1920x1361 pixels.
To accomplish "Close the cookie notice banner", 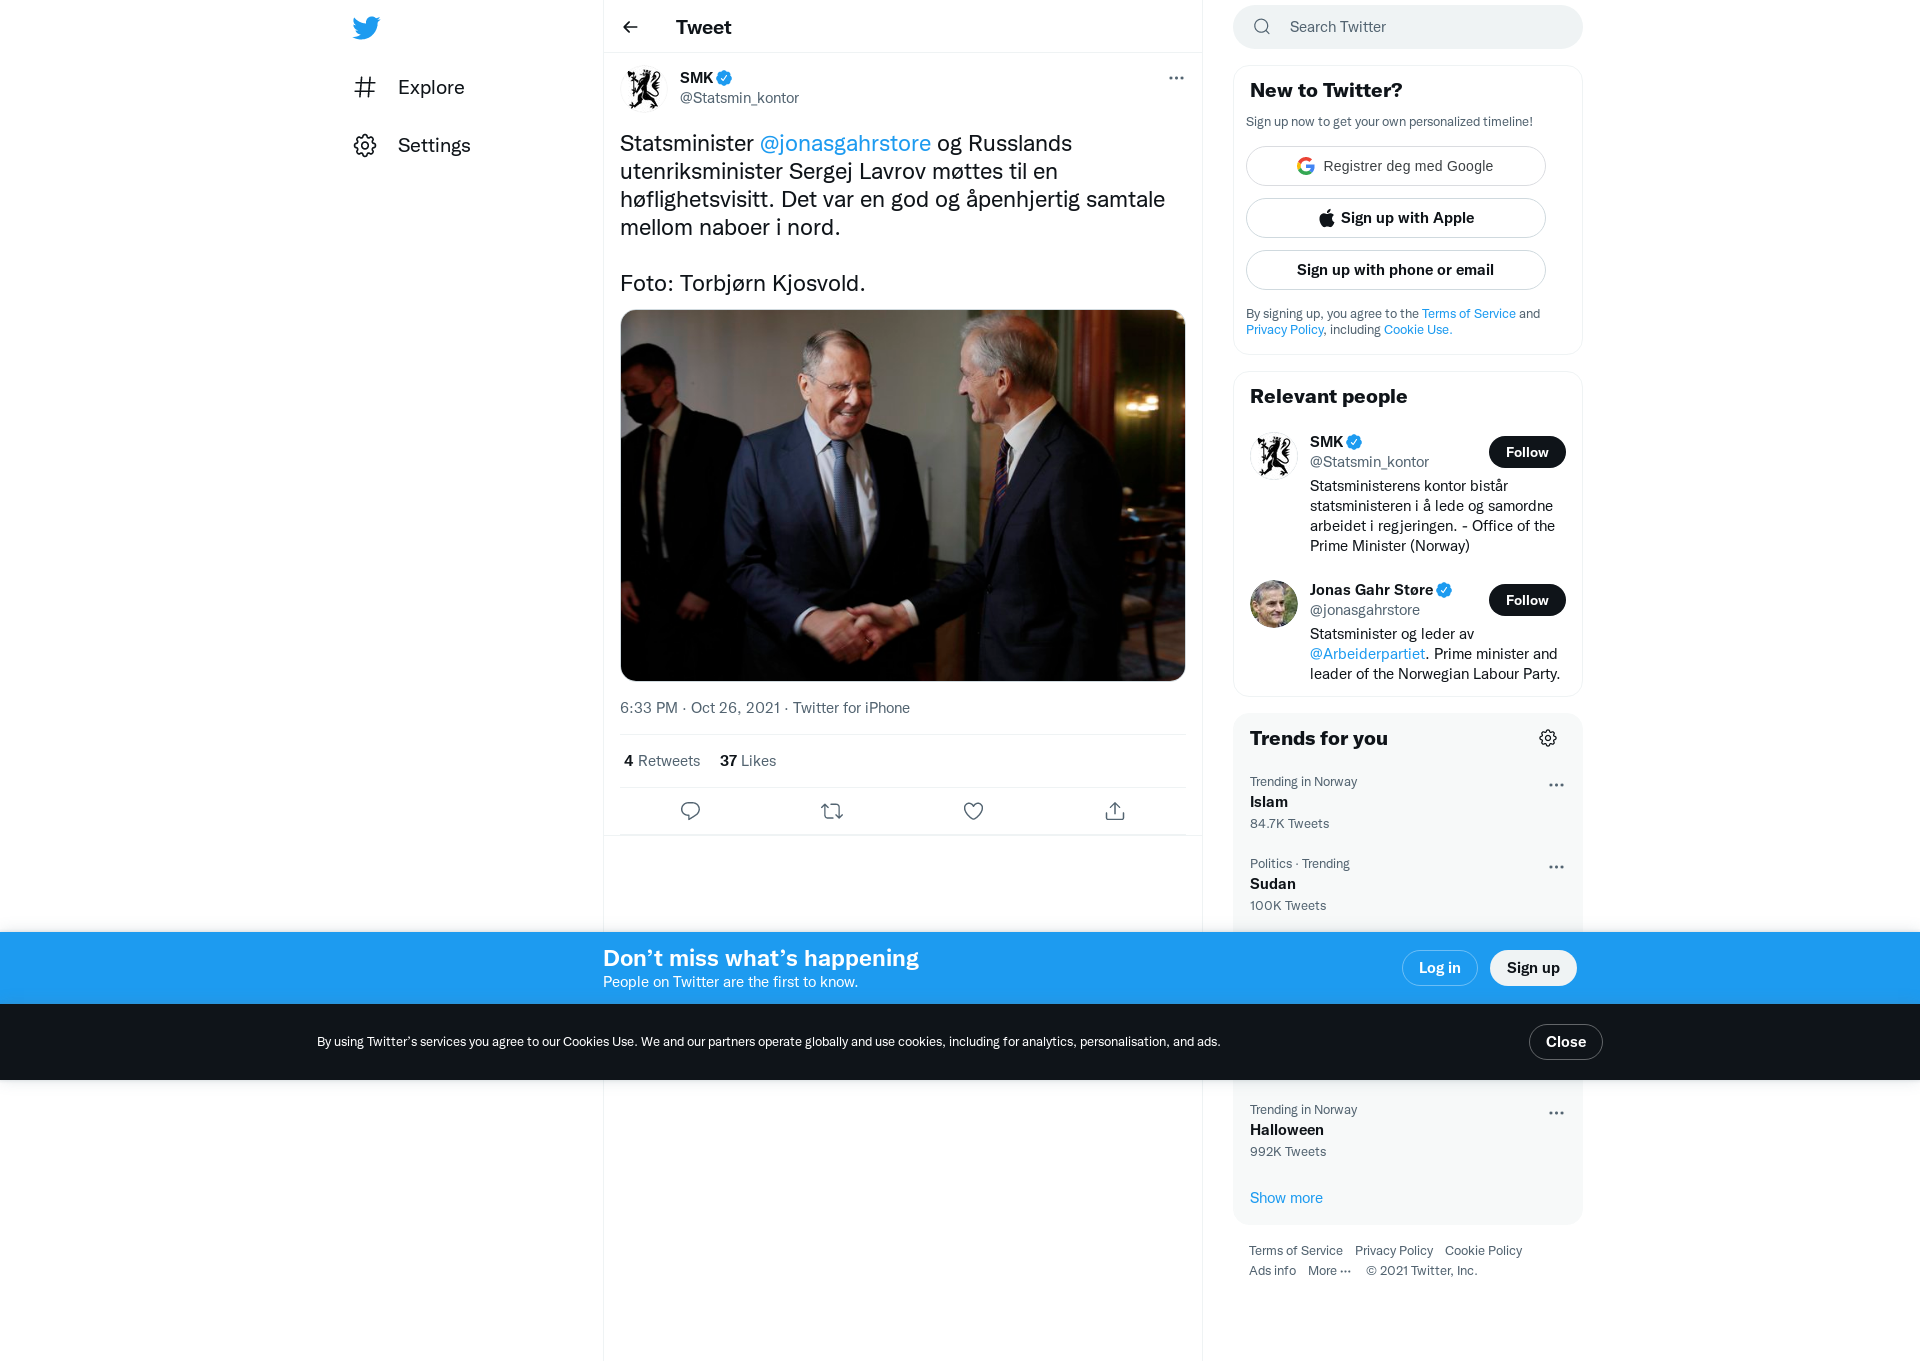I will 1565,1042.
